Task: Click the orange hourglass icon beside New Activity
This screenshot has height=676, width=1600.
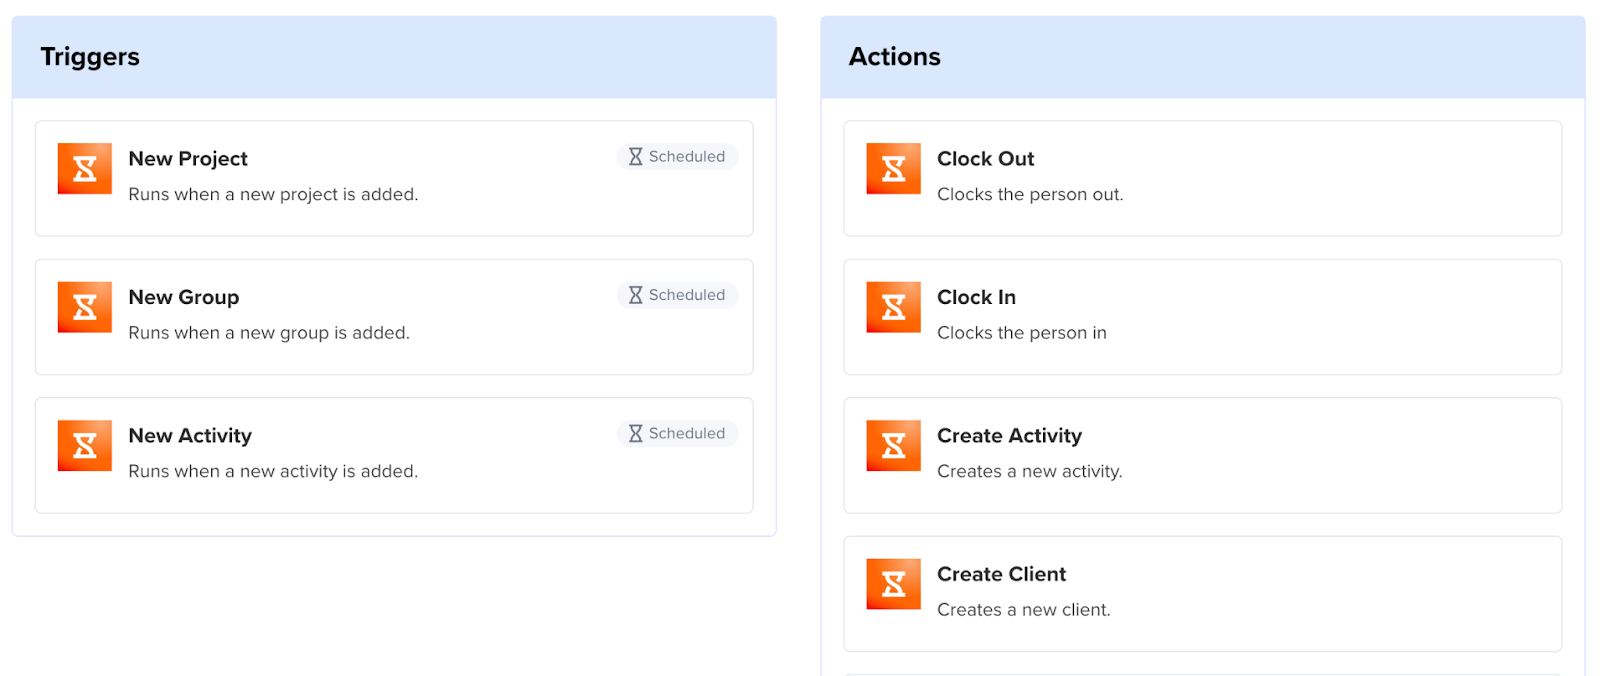Action: click(x=85, y=445)
